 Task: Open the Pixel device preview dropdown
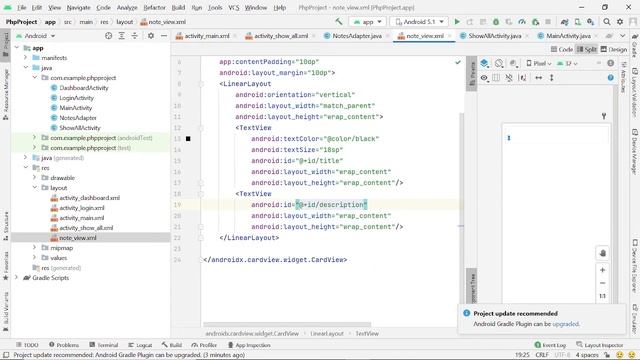[x=539, y=63]
